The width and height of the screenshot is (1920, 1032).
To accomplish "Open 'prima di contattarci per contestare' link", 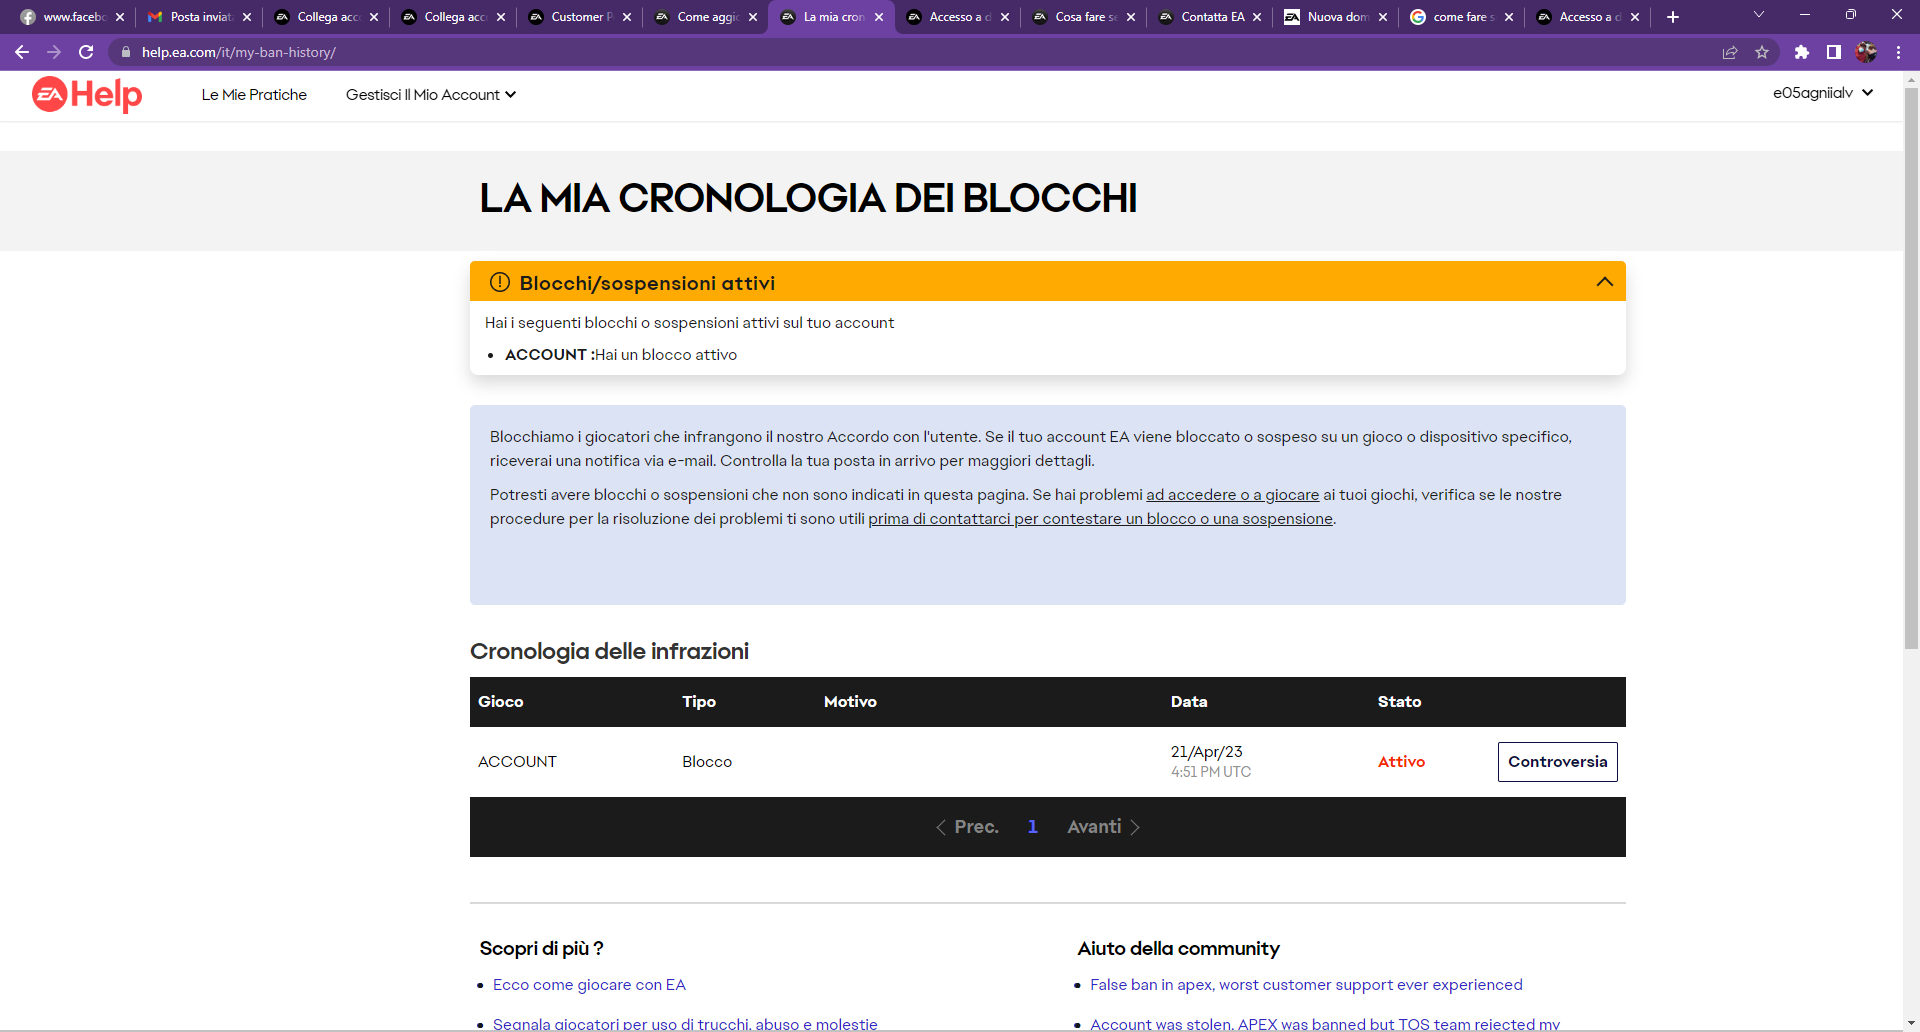I will [x=1100, y=519].
